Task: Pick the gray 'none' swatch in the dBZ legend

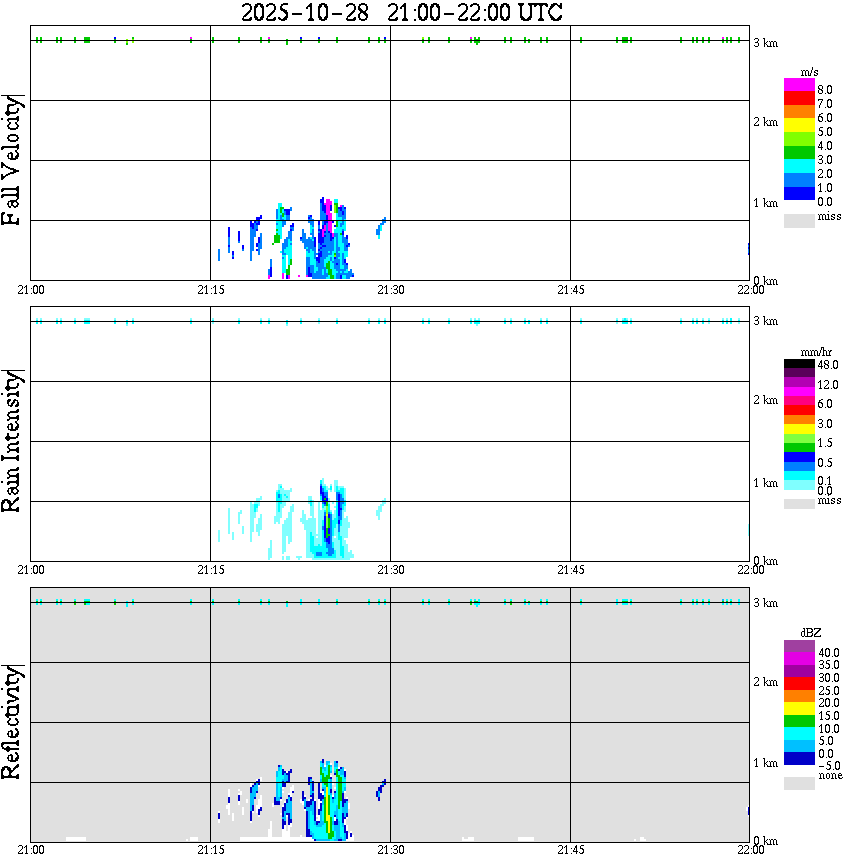Action: pos(799,783)
